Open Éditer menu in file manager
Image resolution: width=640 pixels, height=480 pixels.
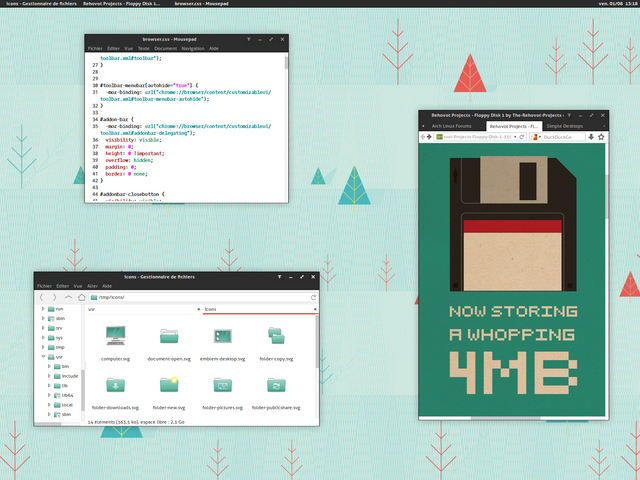[x=62, y=286]
